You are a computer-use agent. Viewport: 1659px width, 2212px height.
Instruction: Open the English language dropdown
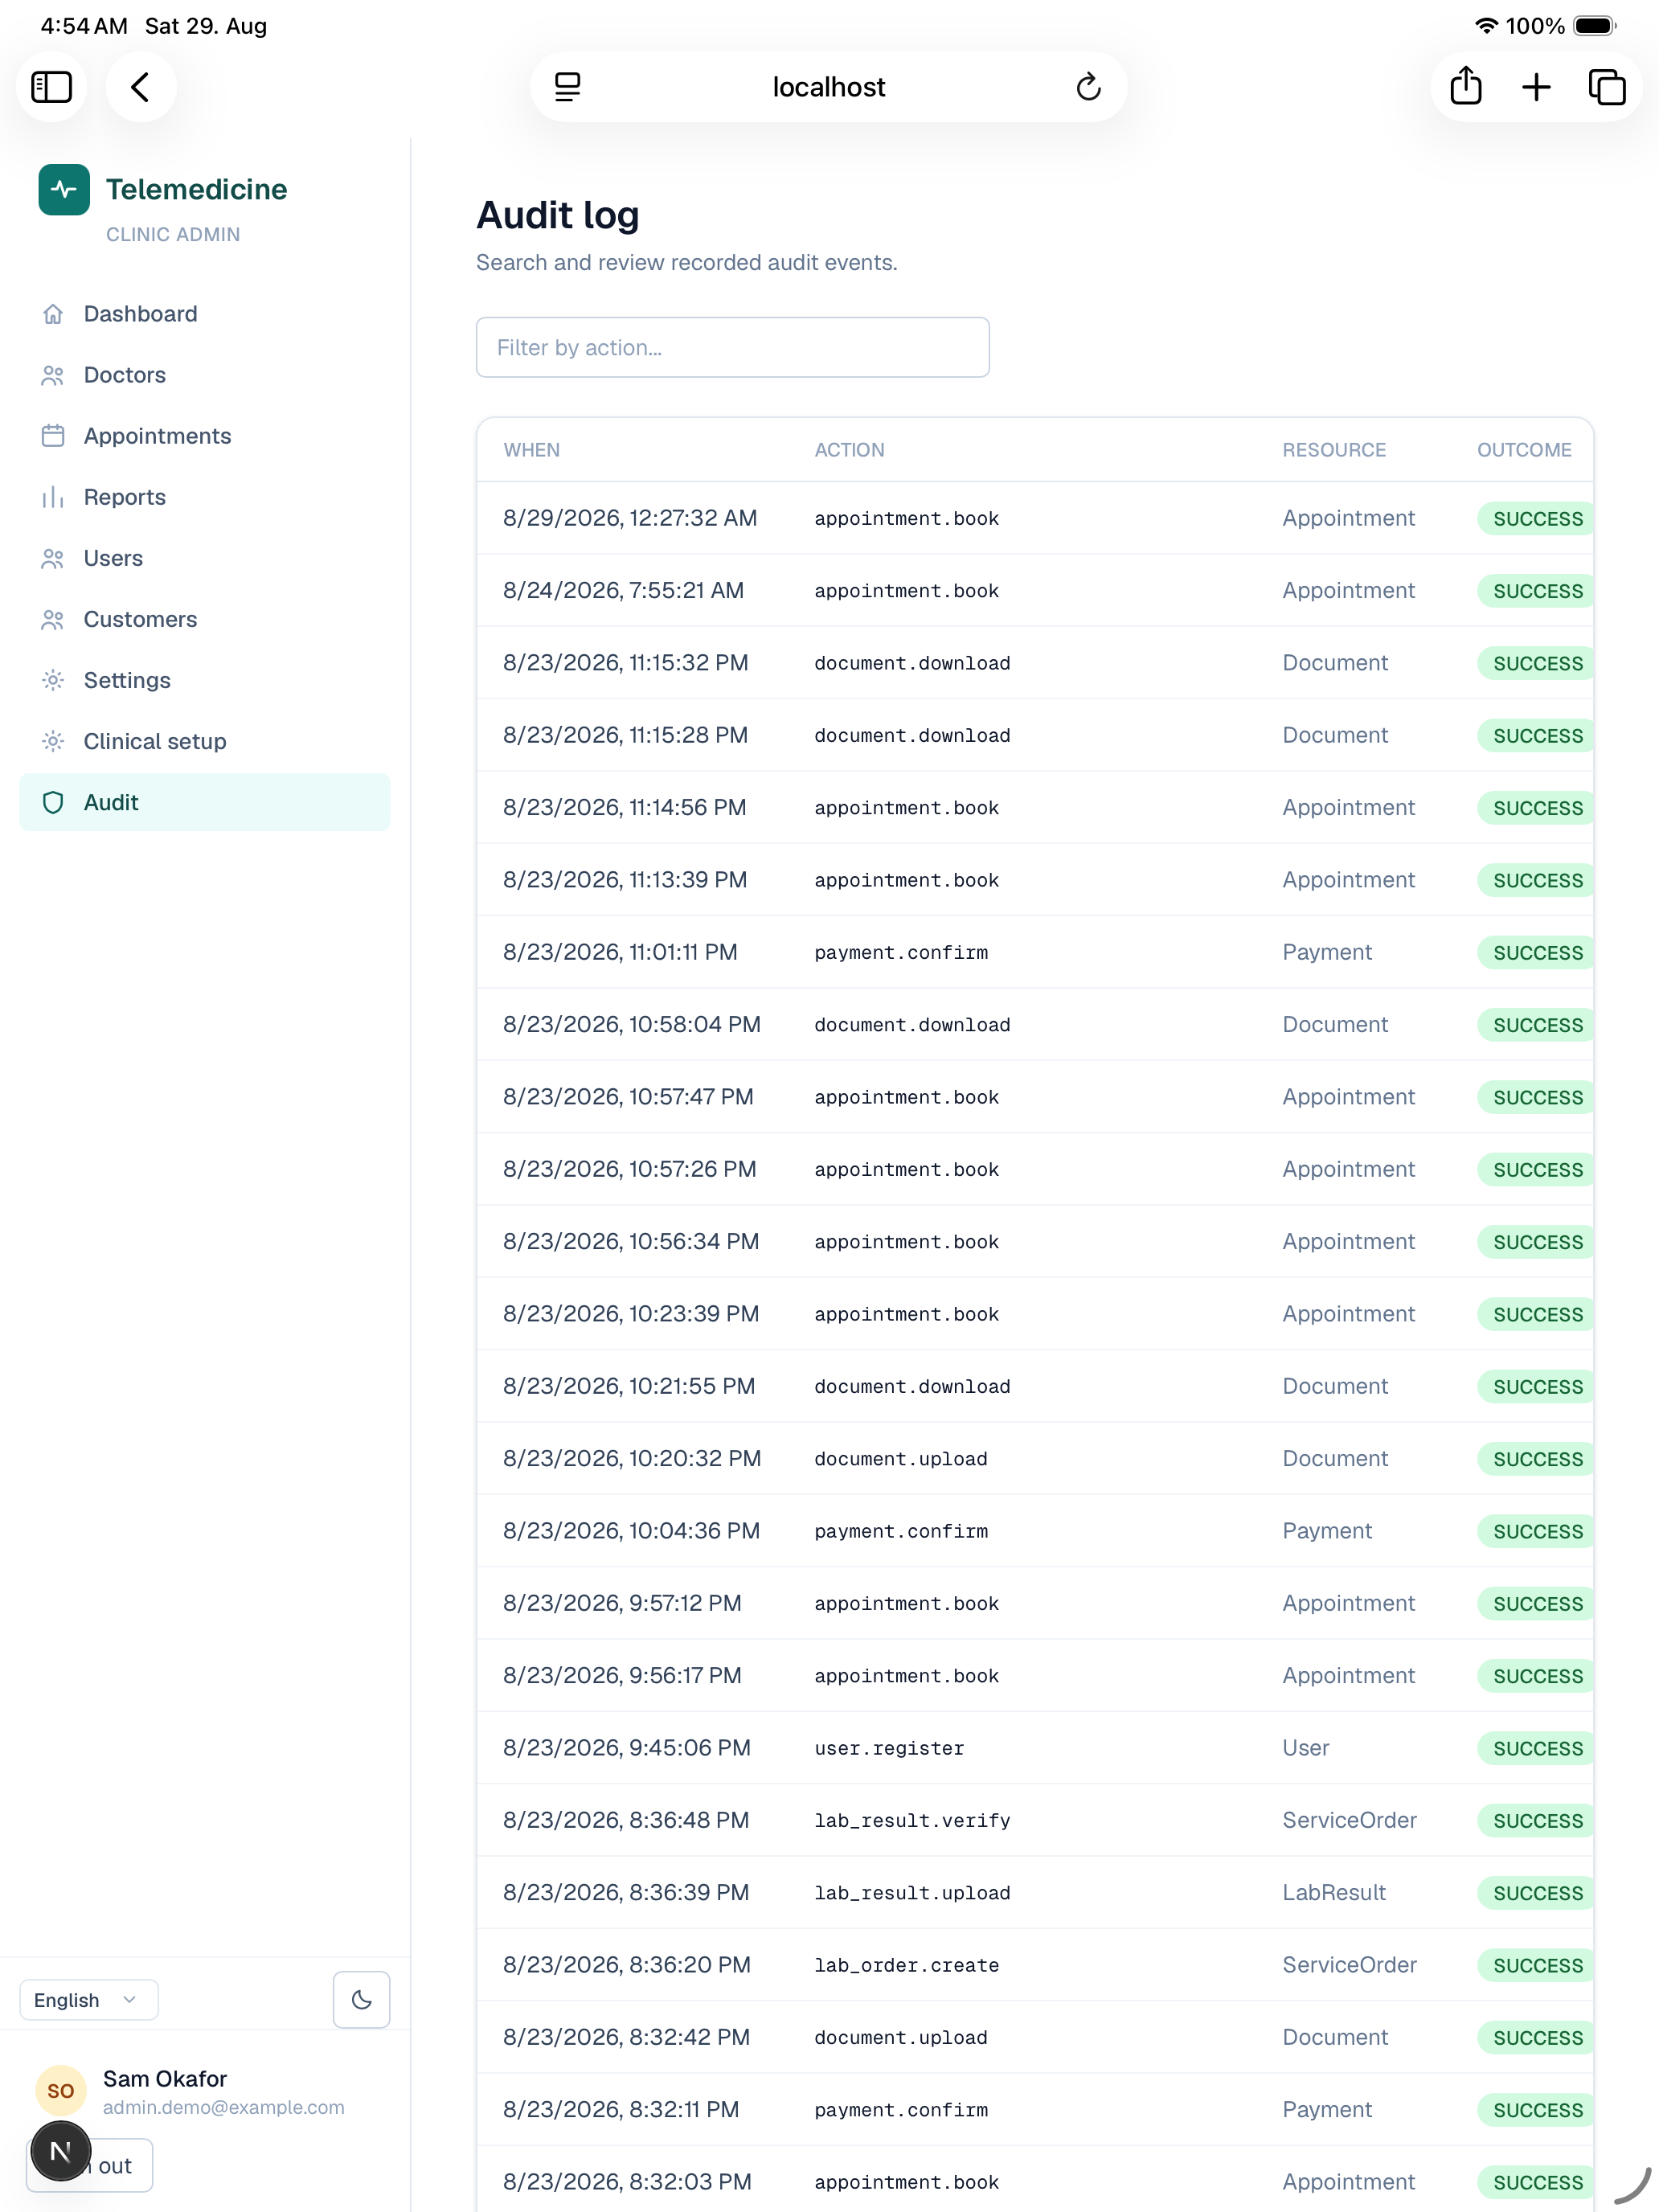[88, 2000]
